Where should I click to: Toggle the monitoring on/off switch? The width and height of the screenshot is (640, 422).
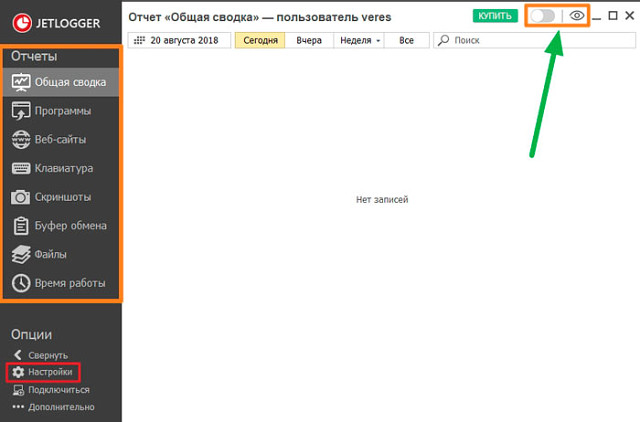pyautogui.click(x=543, y=16)
